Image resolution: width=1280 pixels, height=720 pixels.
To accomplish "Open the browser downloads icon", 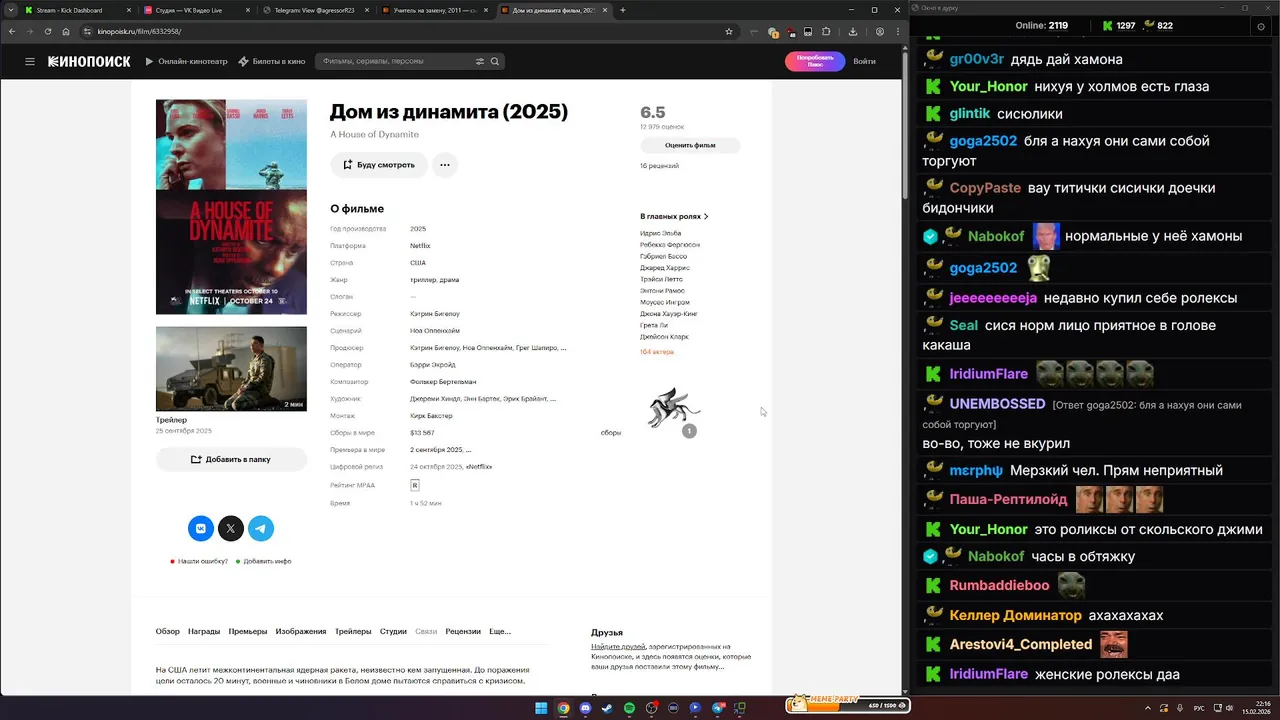I will (x=852, y=31).
